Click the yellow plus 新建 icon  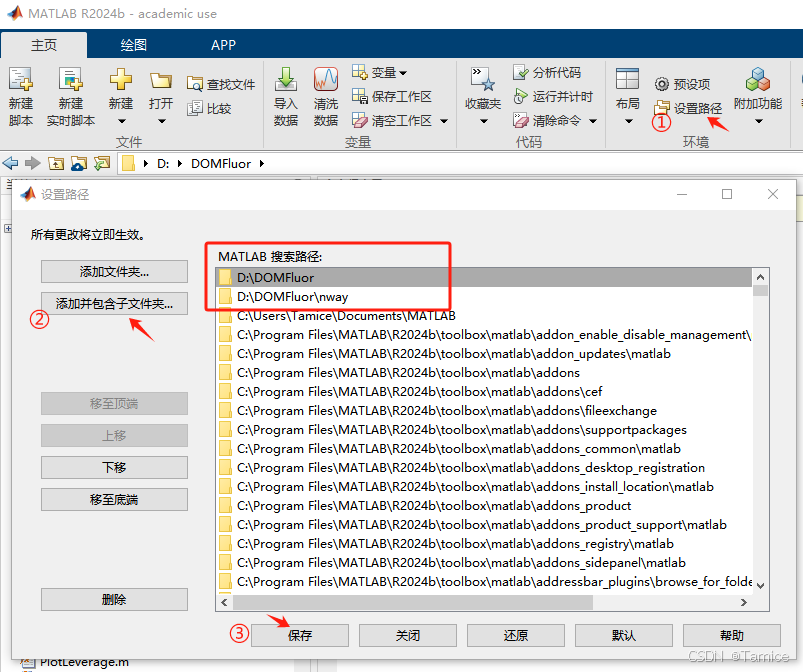point(121,80)
